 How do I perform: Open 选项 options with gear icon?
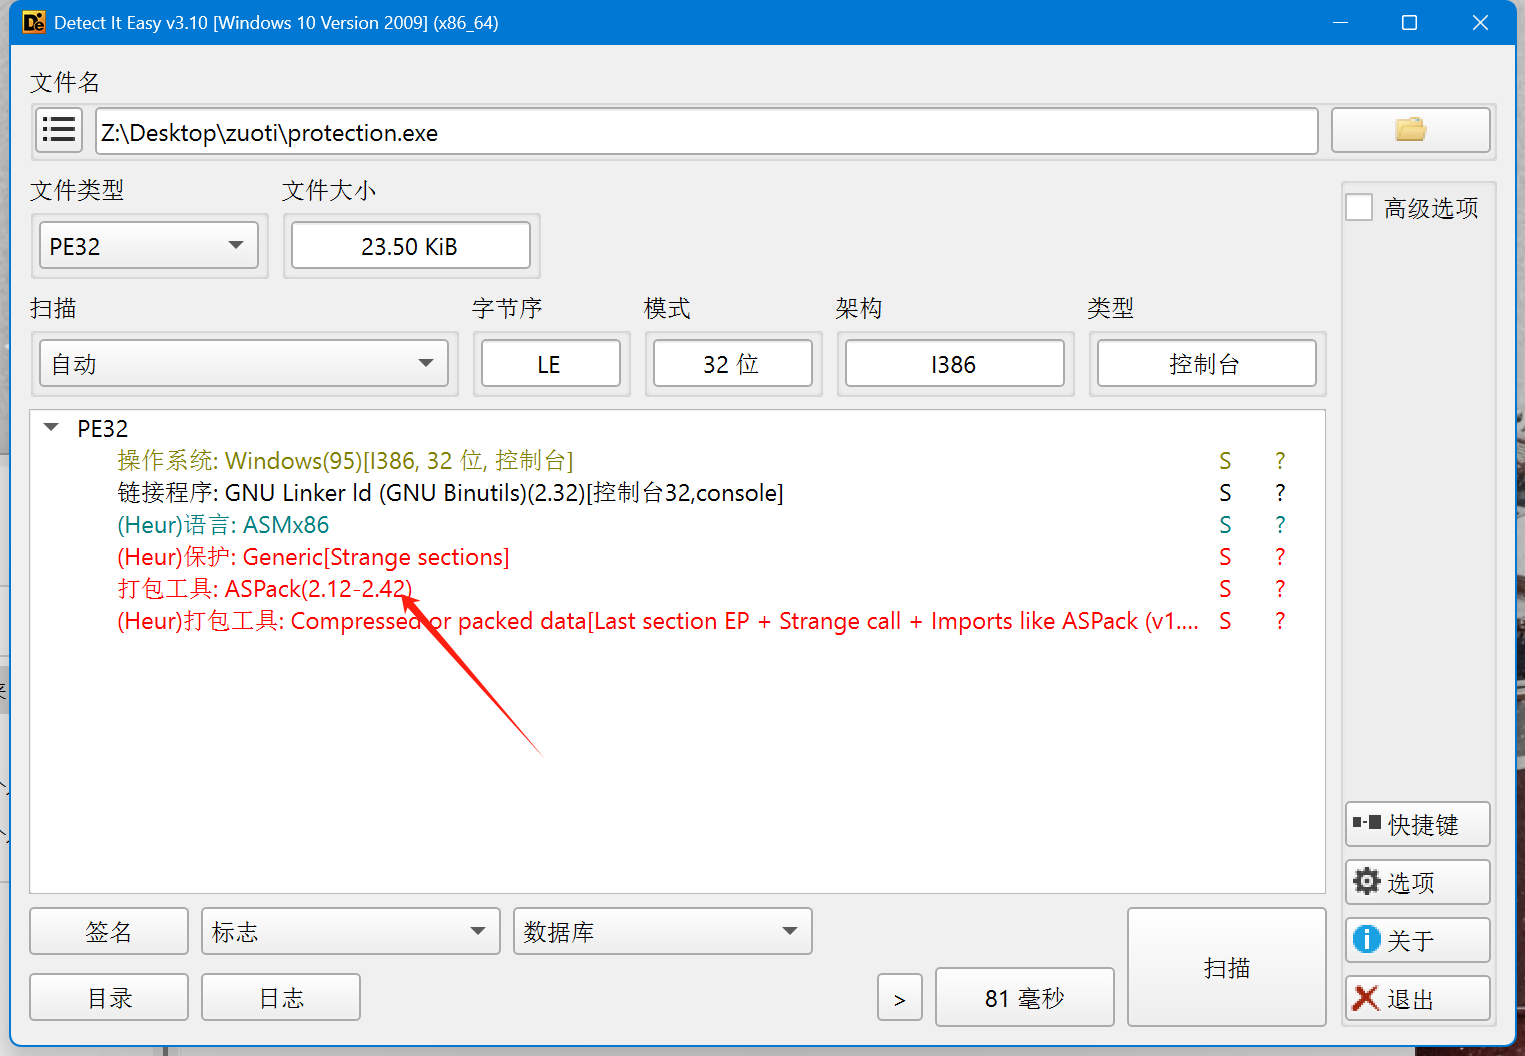click(1418, 882)
